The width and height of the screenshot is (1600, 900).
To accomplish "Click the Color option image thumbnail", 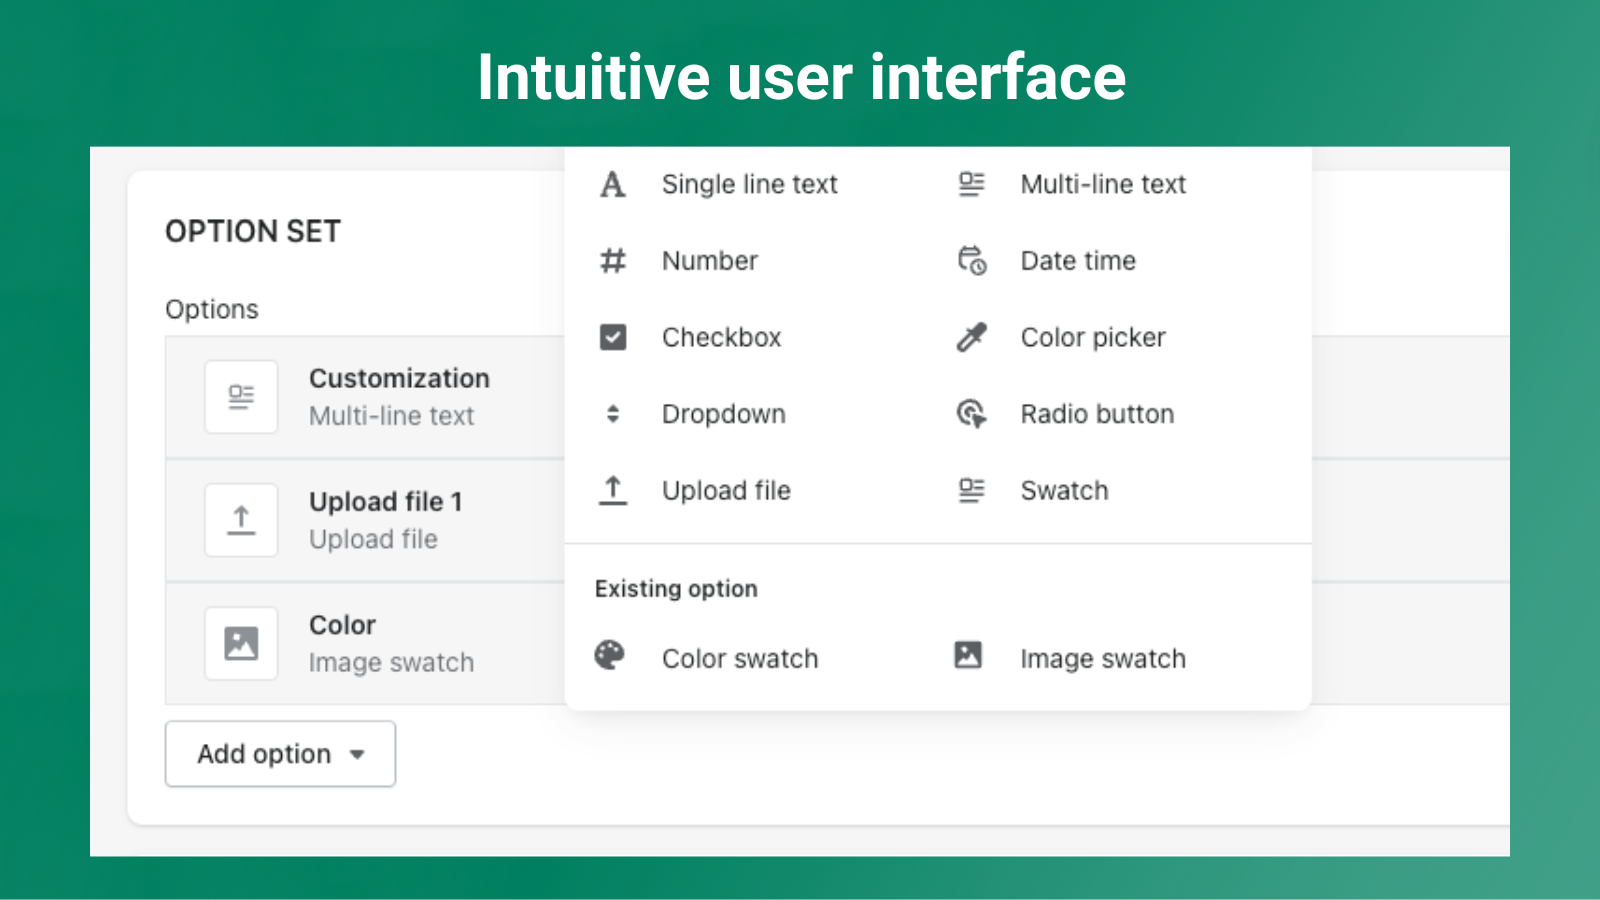I will [x=241, y=643].
